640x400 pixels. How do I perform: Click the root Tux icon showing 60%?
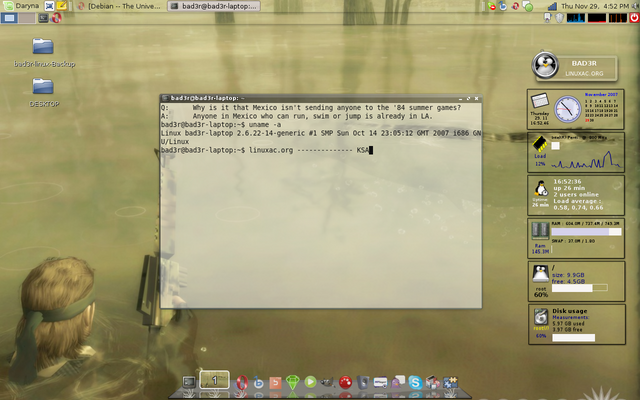[541, 274]
